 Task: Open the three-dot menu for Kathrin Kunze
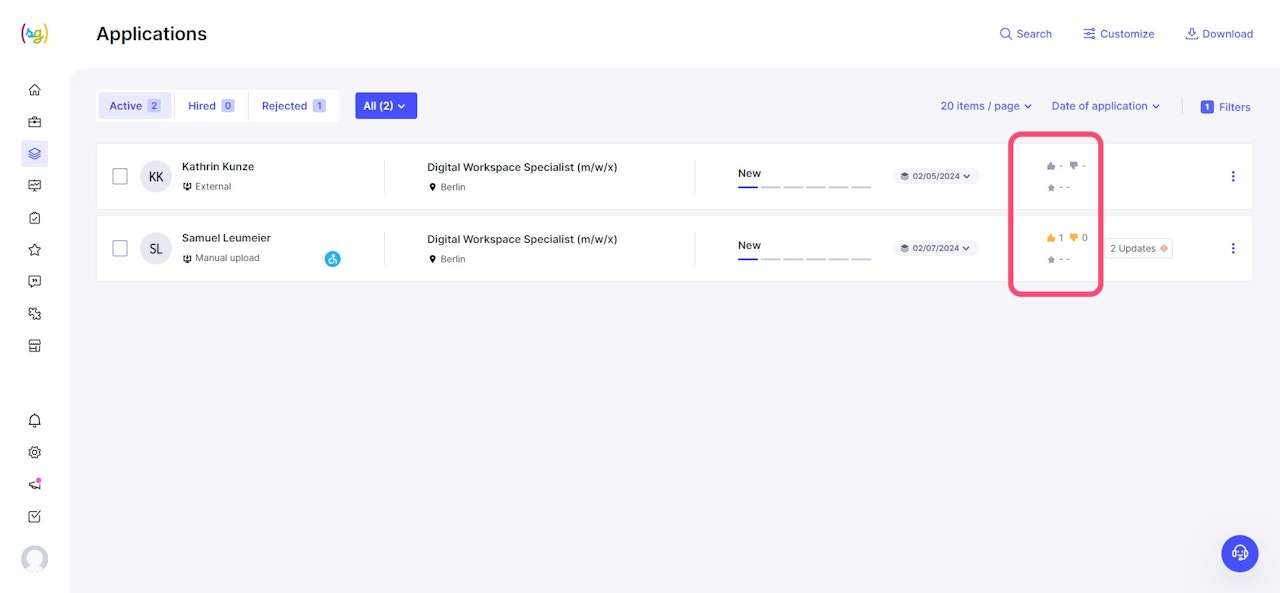click(1233, 176)
